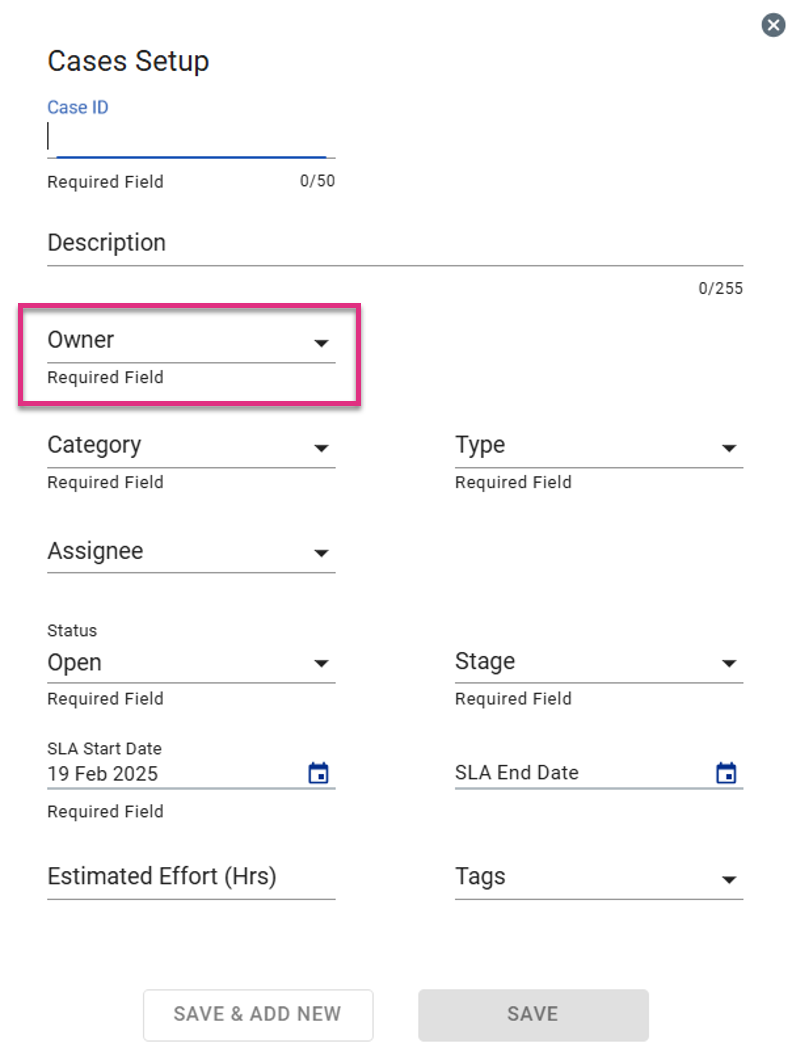798x1056 pixels.
Task: Click the Status label above Open
Action: point(72,631)
